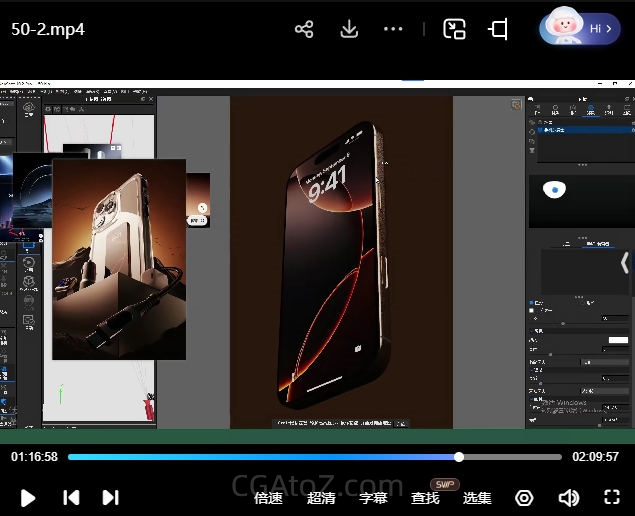Click the crop/screenshot frame icon
The height and width of the screenshot is (516, 635).
(x=498, y=29)
